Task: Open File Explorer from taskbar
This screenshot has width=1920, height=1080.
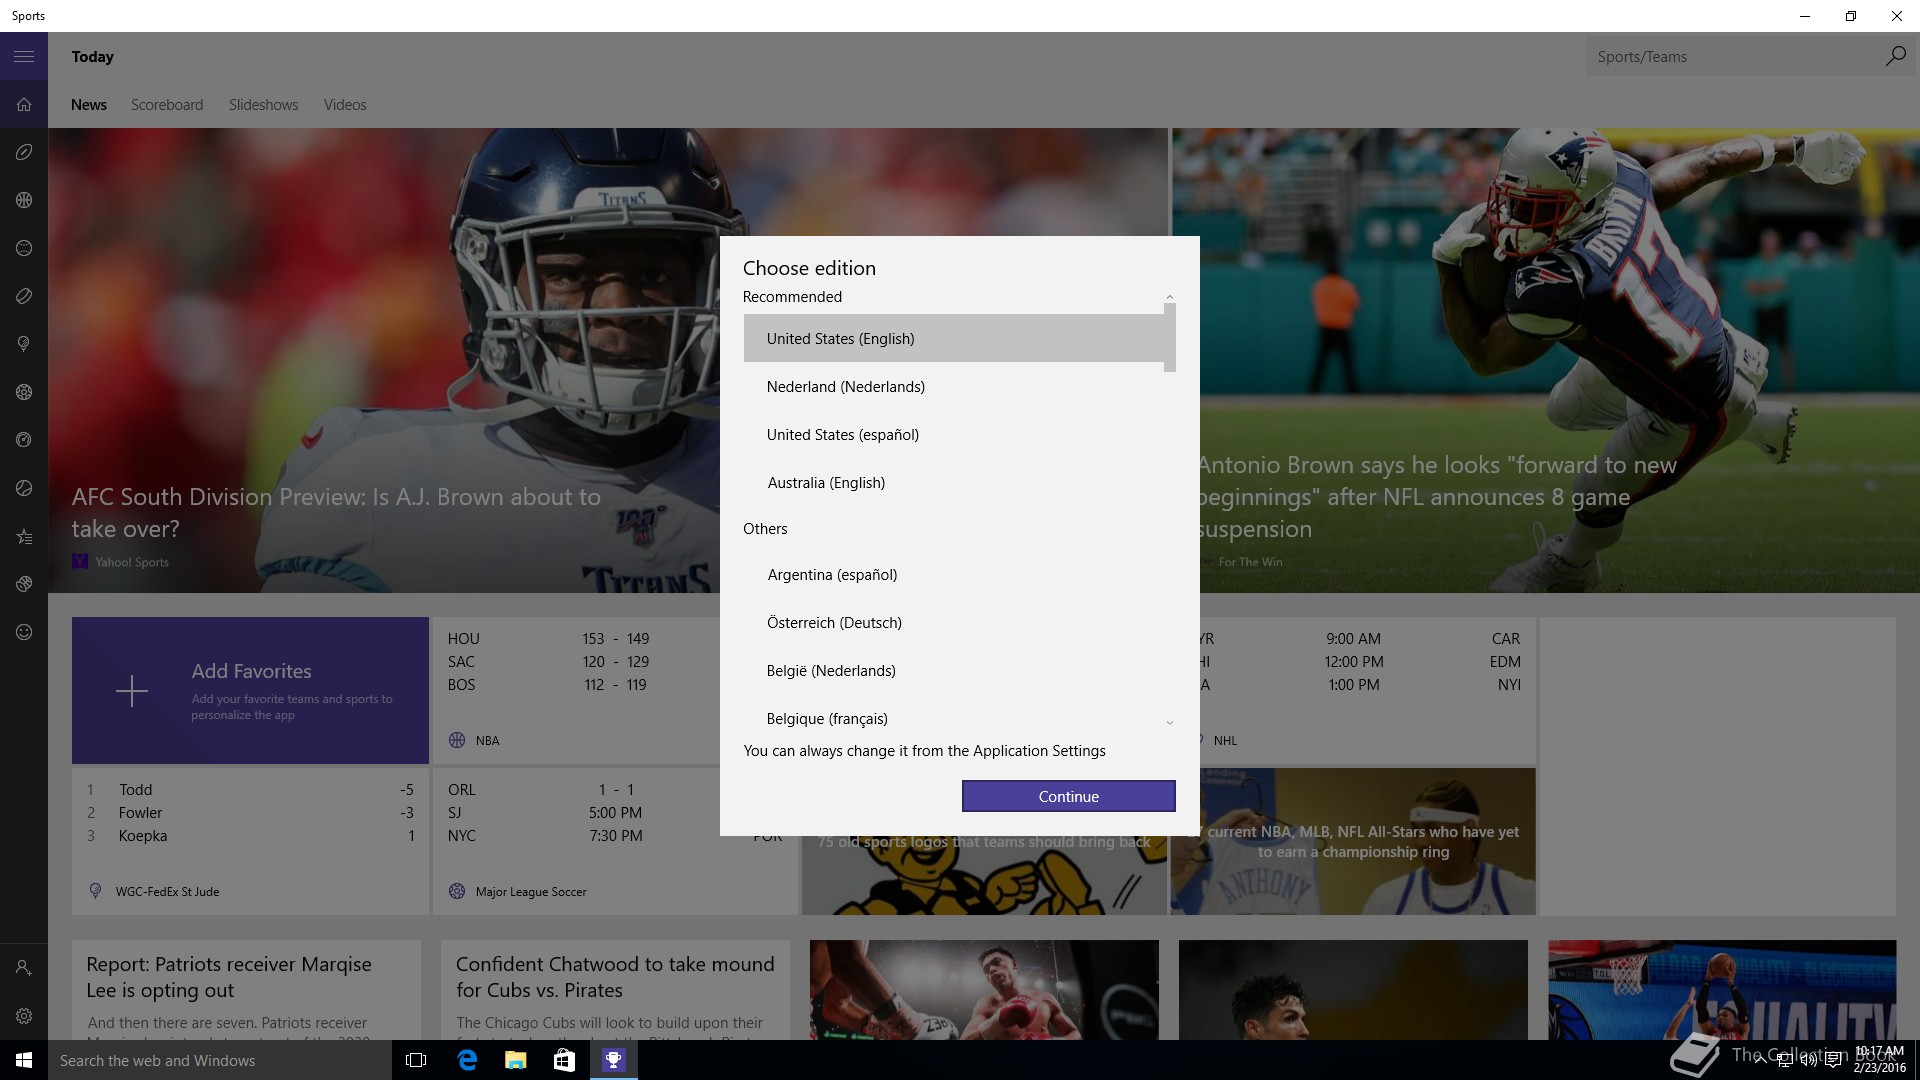Action: (516, 1060)
